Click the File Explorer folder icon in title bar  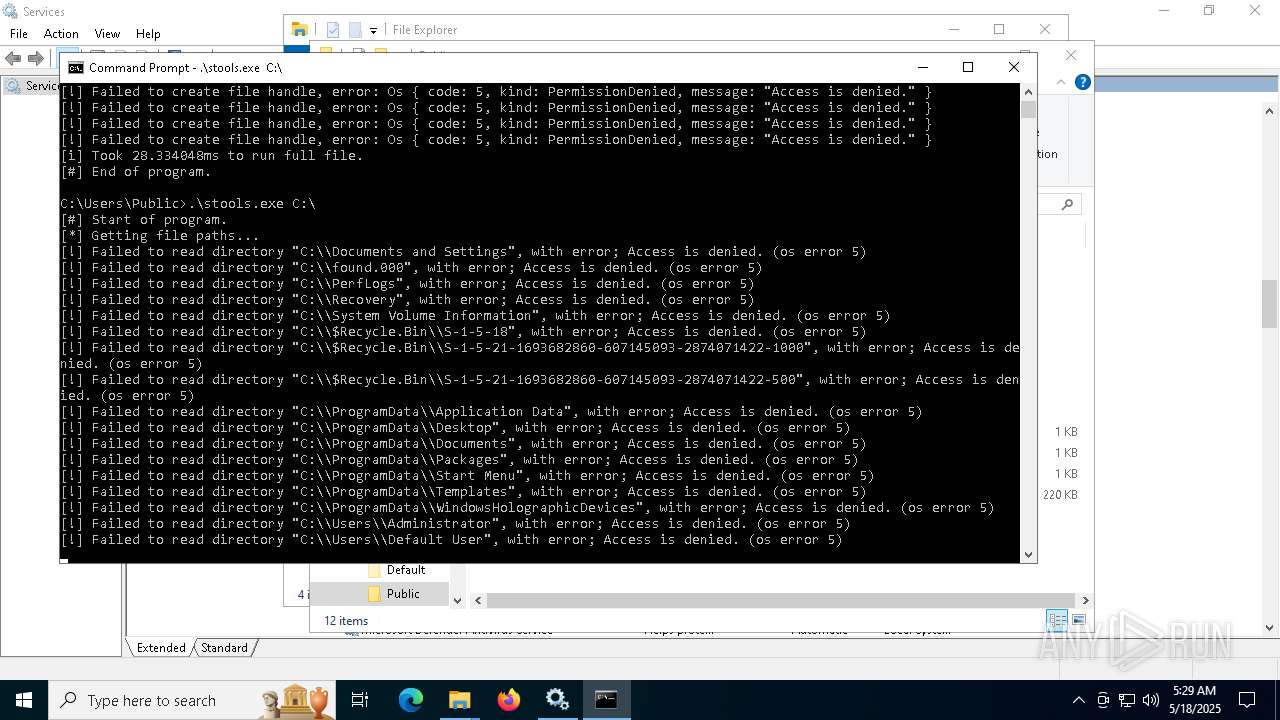coord(299,29)
